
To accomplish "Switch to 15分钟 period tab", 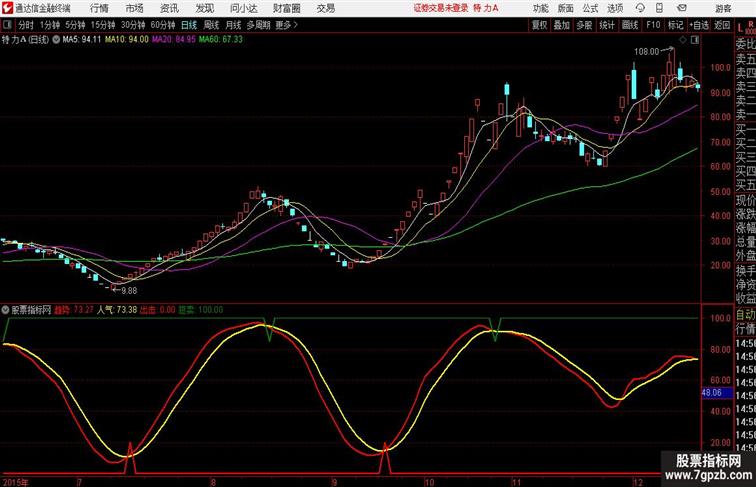I will click(x=103, y=25).
